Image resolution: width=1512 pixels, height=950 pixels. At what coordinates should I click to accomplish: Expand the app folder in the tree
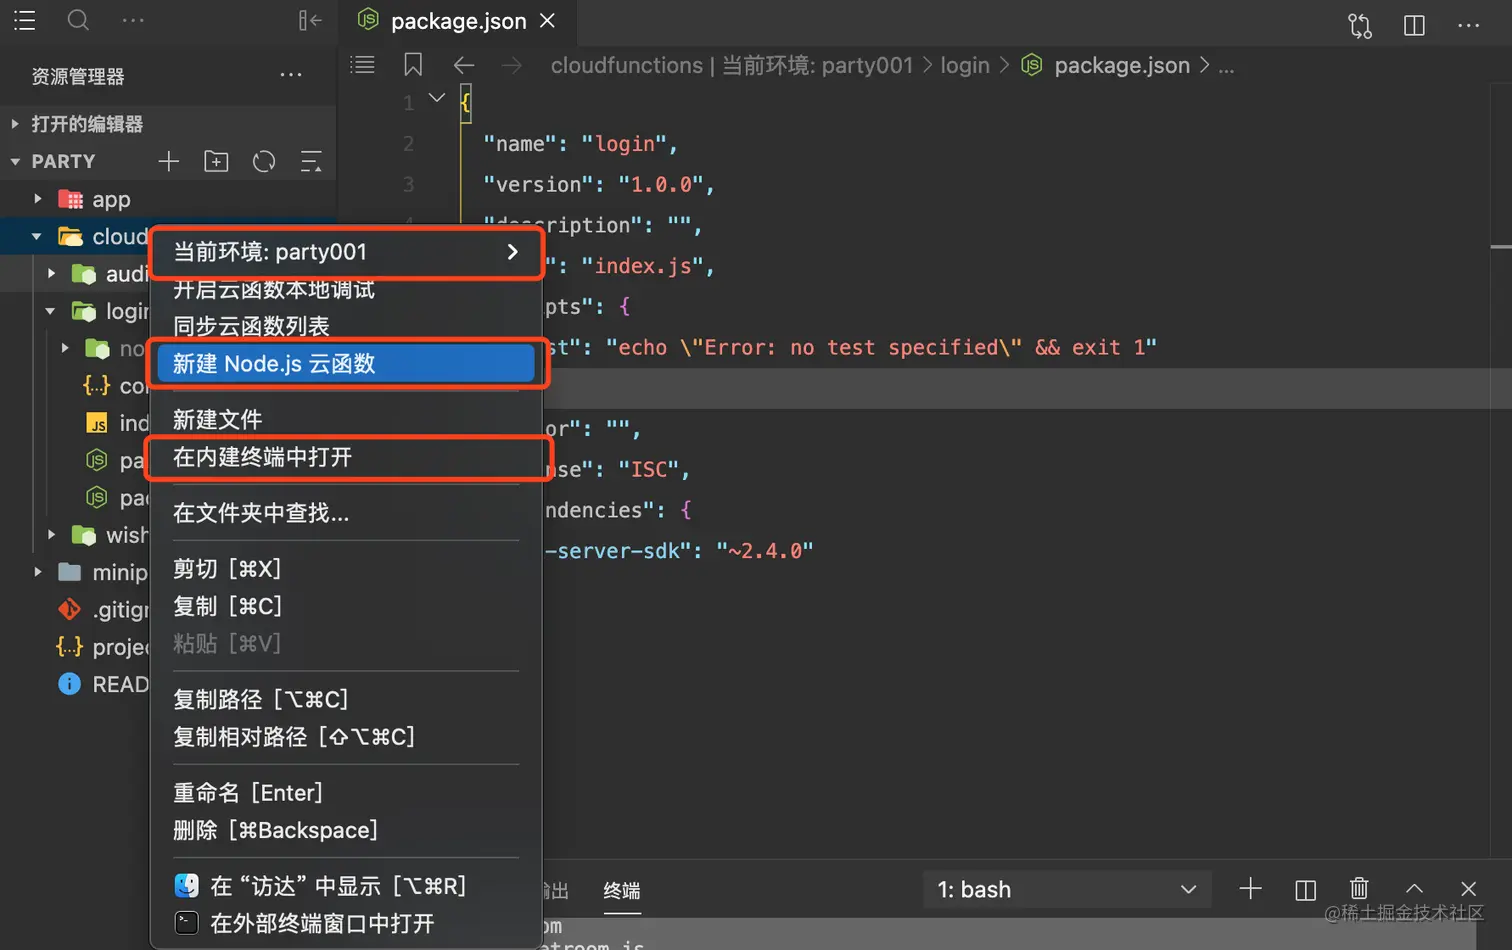[x=38, y=199]
